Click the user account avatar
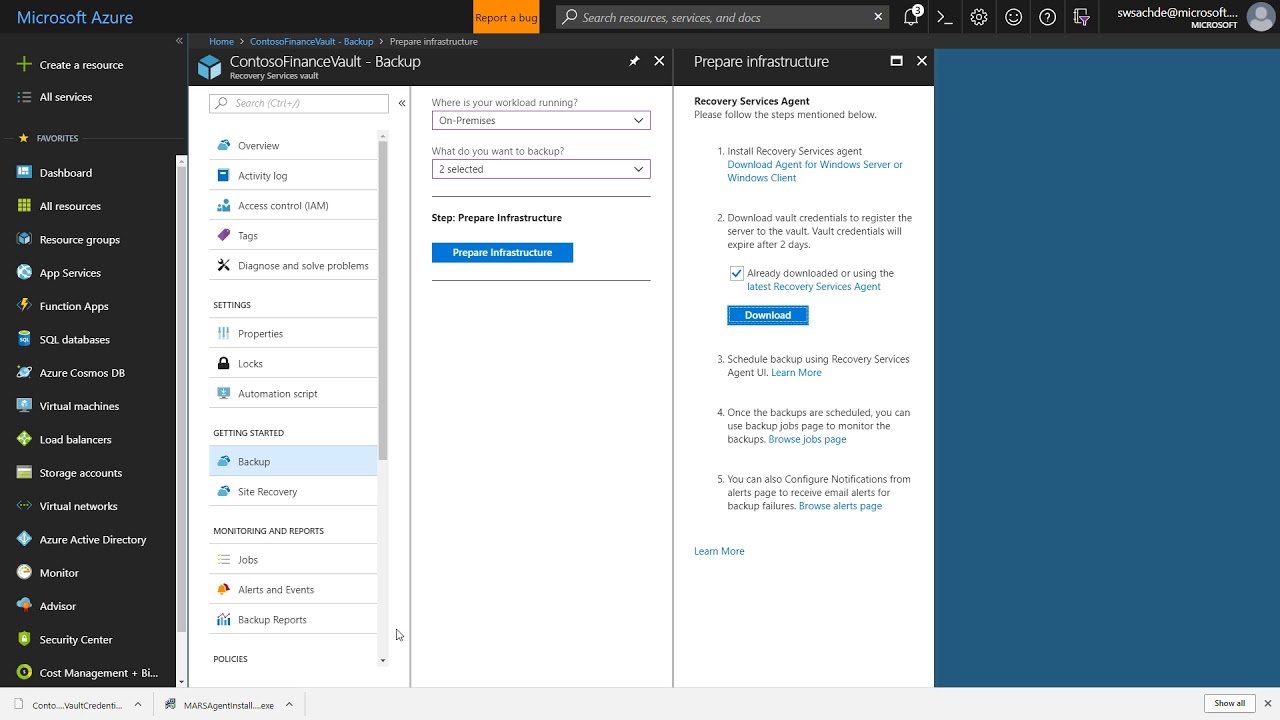1280x720 pixels. coord(1260,17)
